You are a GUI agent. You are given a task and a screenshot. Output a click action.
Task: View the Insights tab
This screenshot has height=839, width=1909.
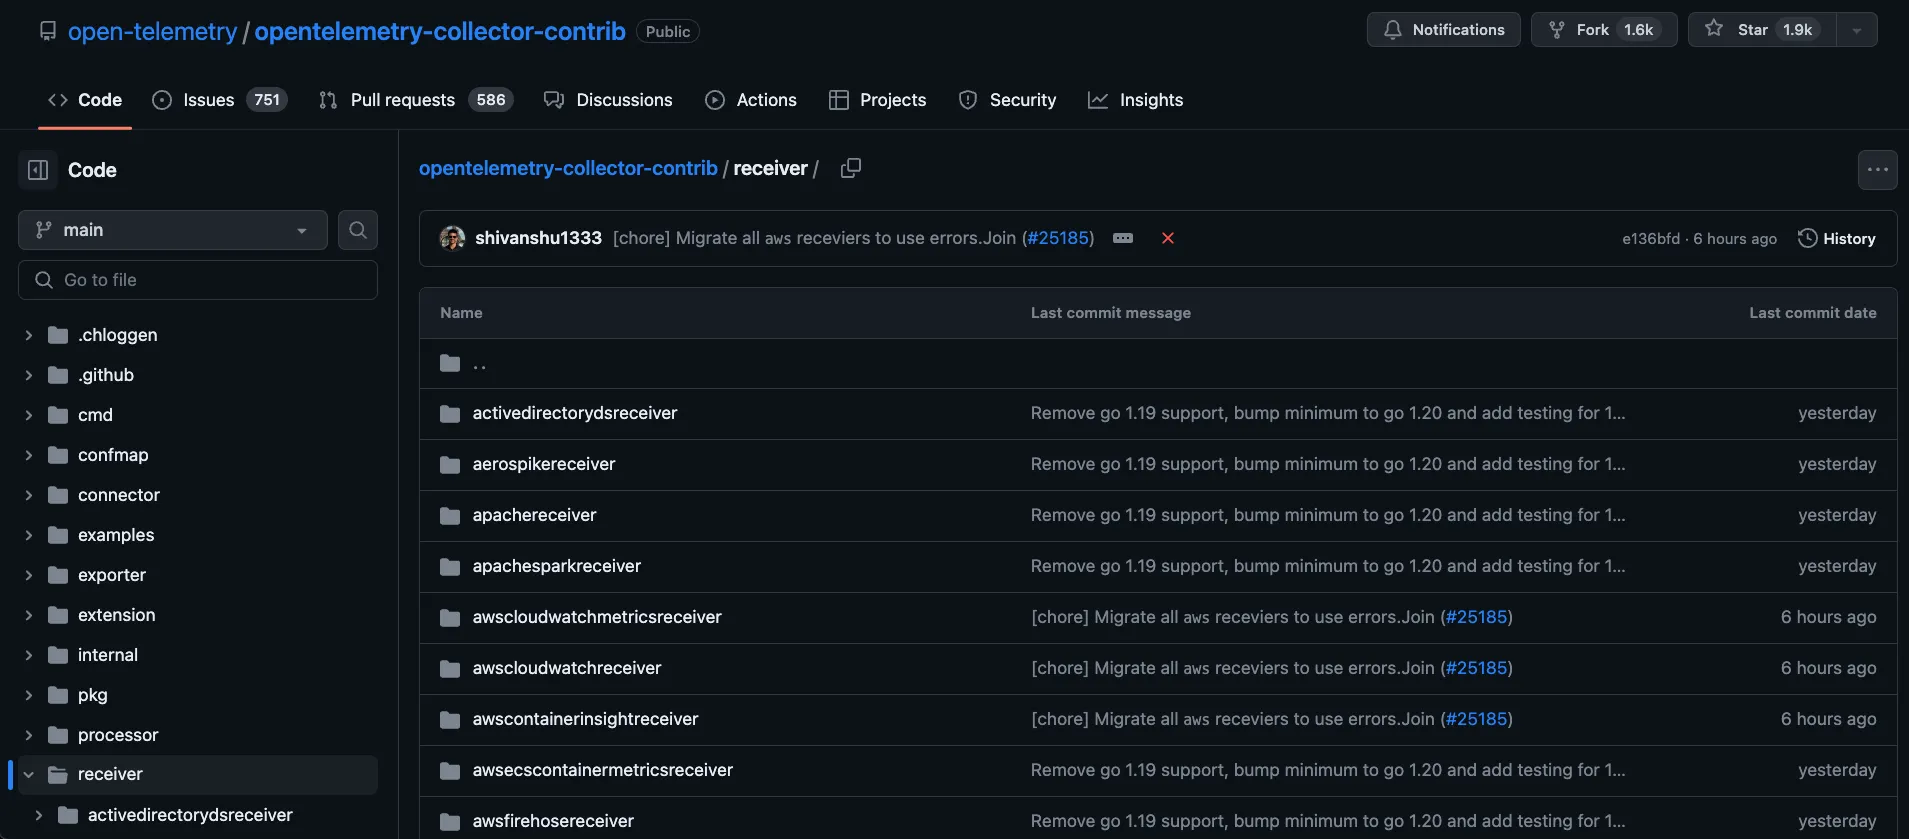click(x=1136, y=100)
